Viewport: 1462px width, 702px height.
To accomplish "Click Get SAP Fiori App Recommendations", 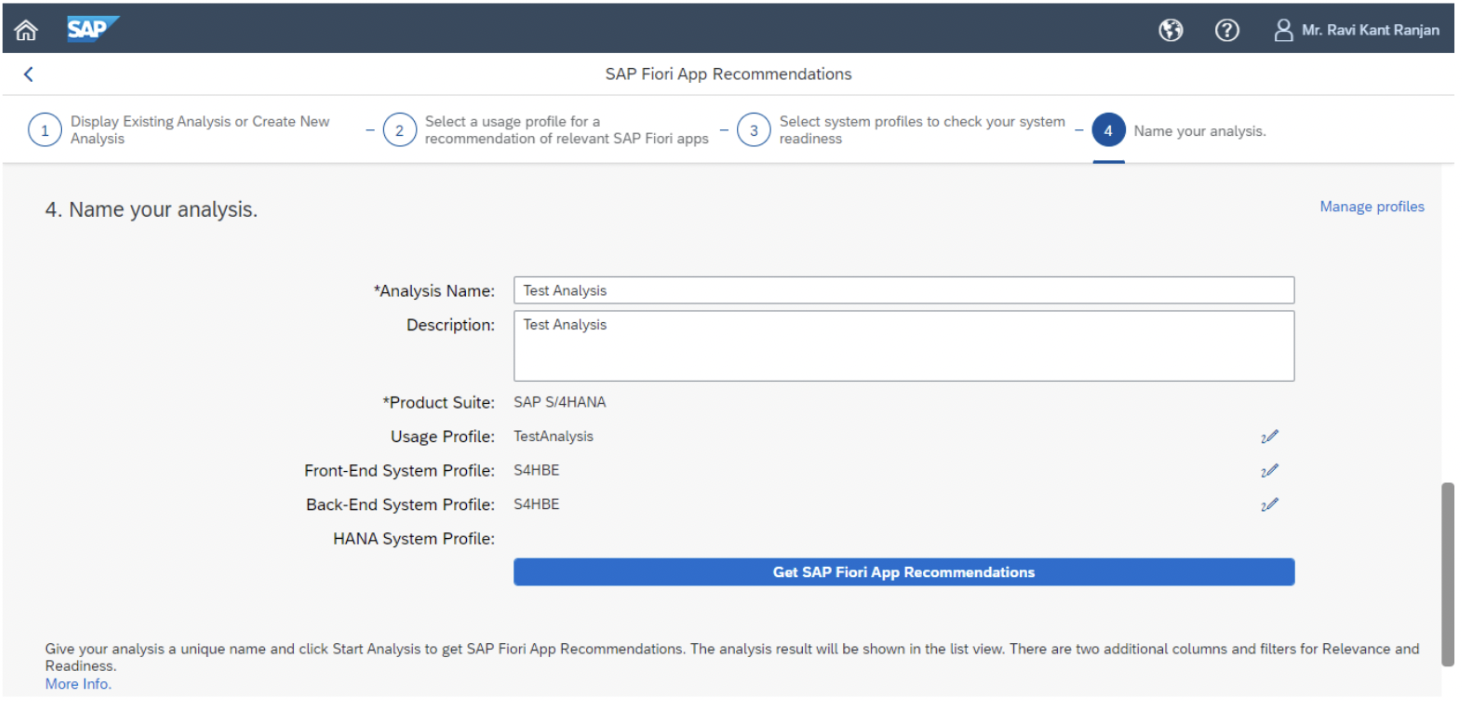I will coord(903,571).
